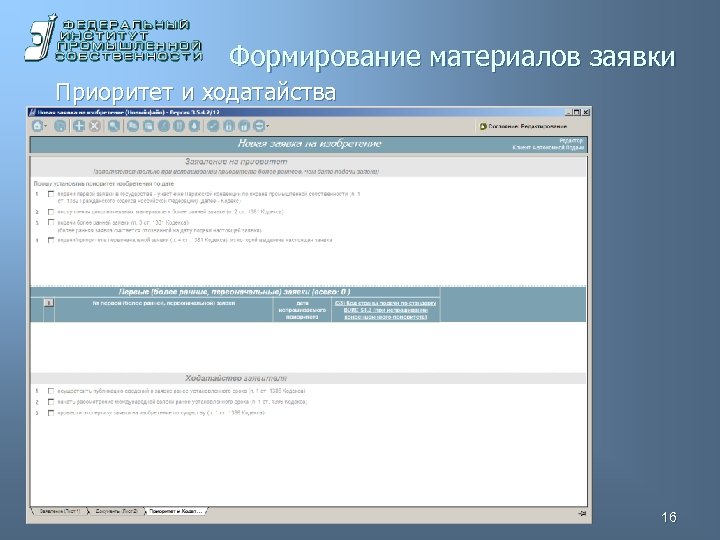Click the 'Новая заявка на изобретение' header
Viewport: 720px width, 540px height.
tap(309, 144)
